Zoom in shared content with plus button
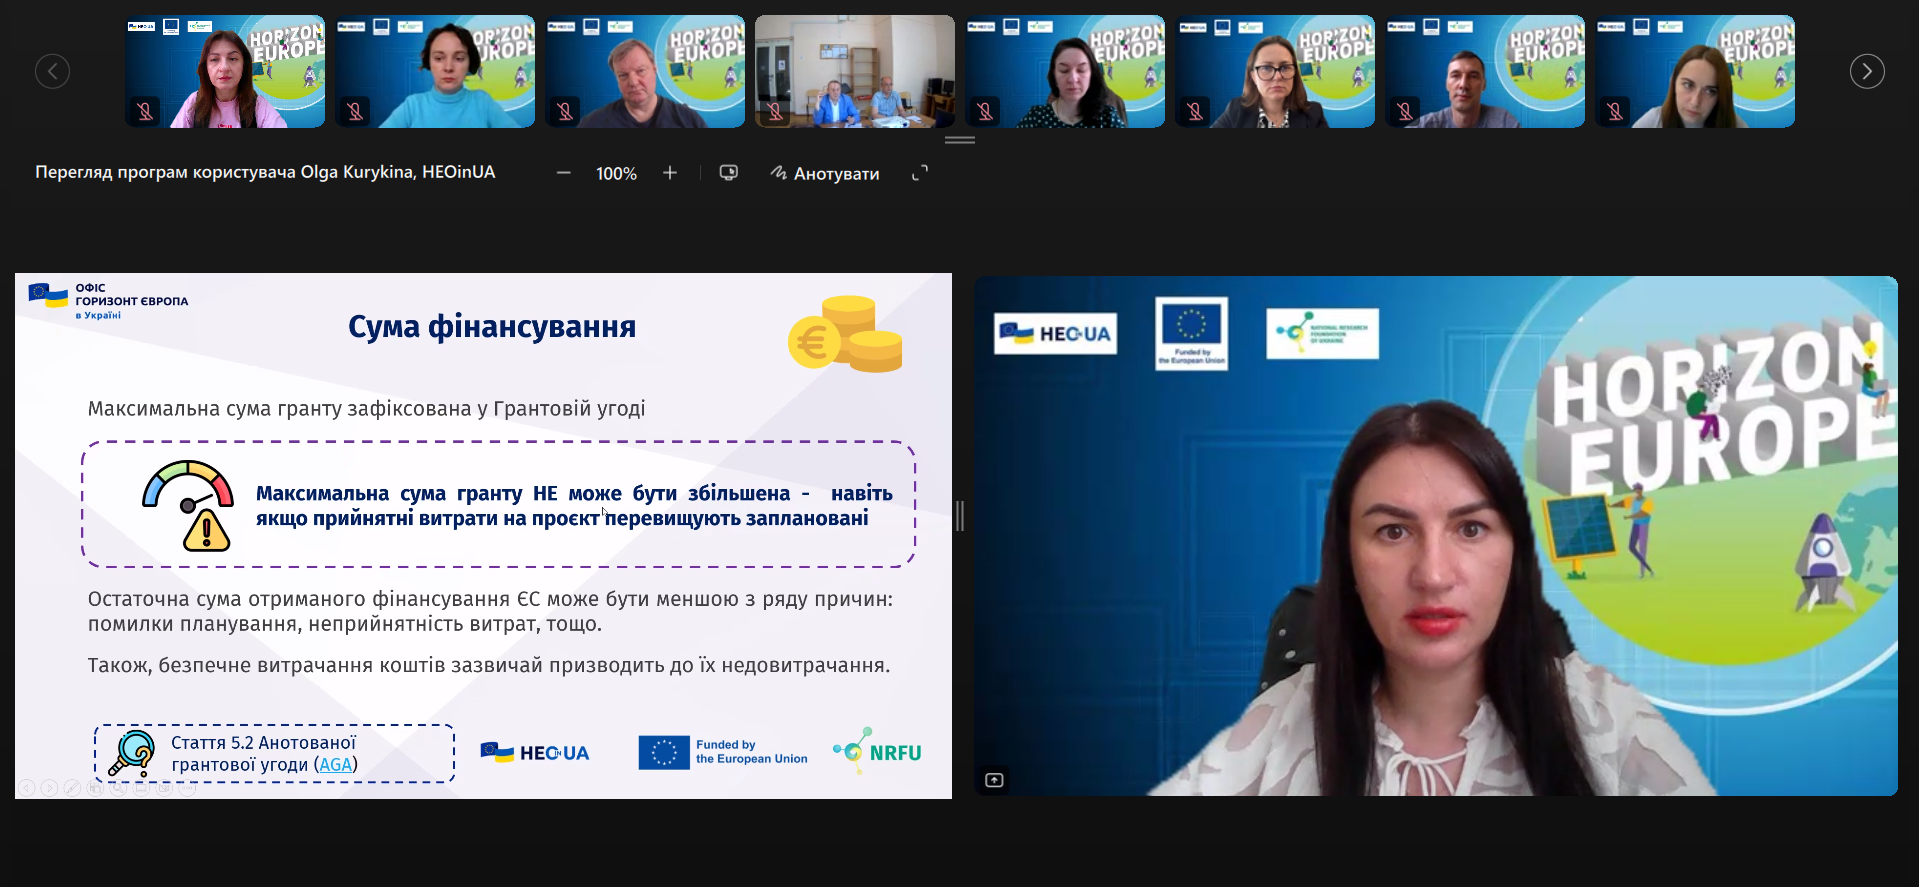The width and height of the screenshot is (1919, 887). pos(670,173)
